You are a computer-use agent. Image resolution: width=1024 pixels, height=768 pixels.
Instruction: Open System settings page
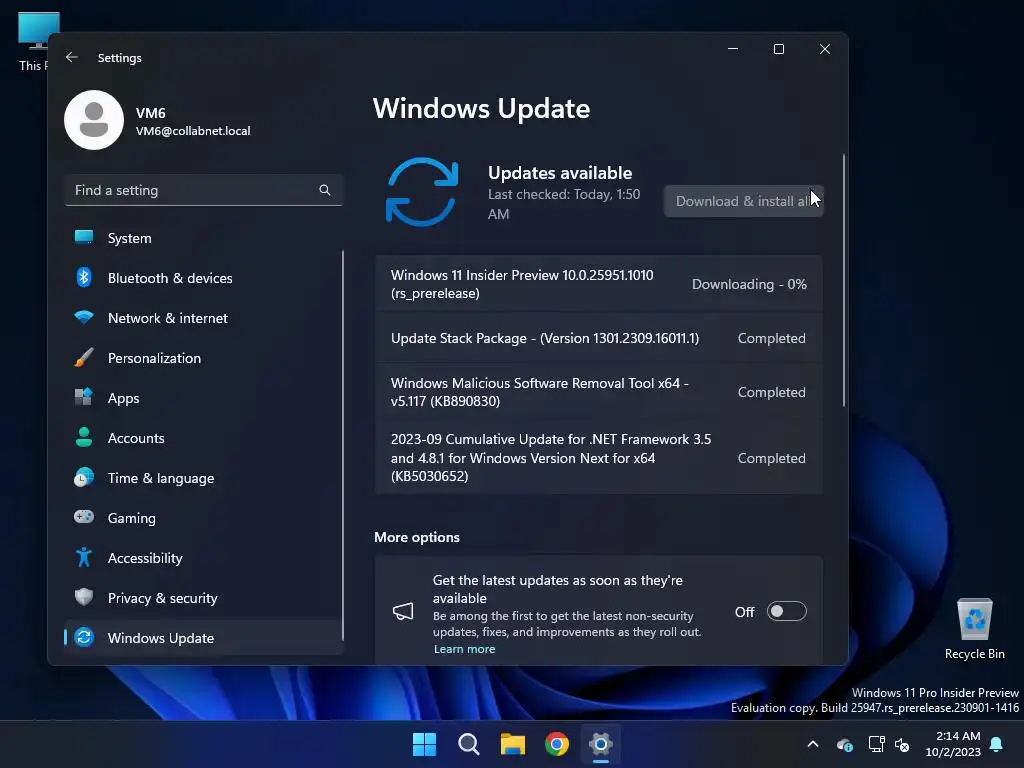coord(203,238)
